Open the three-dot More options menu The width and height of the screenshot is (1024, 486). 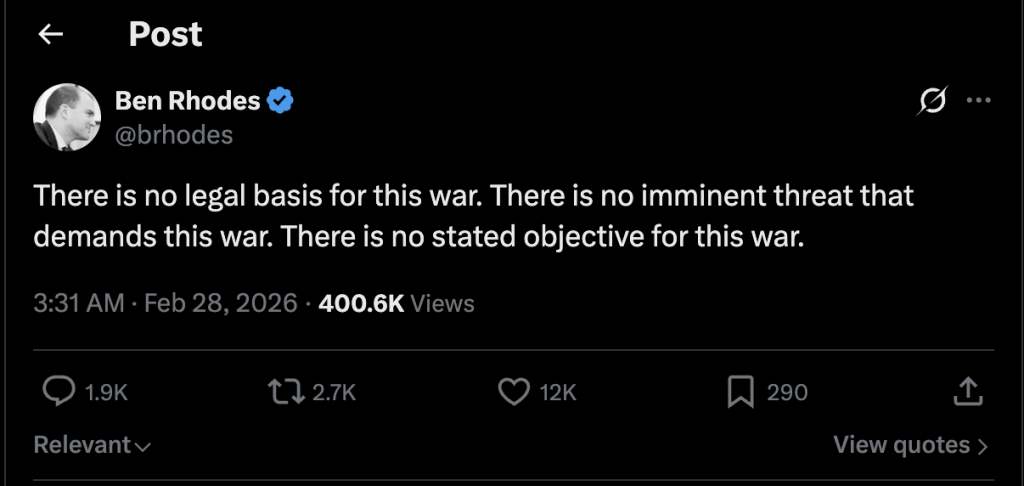[979, 100]
